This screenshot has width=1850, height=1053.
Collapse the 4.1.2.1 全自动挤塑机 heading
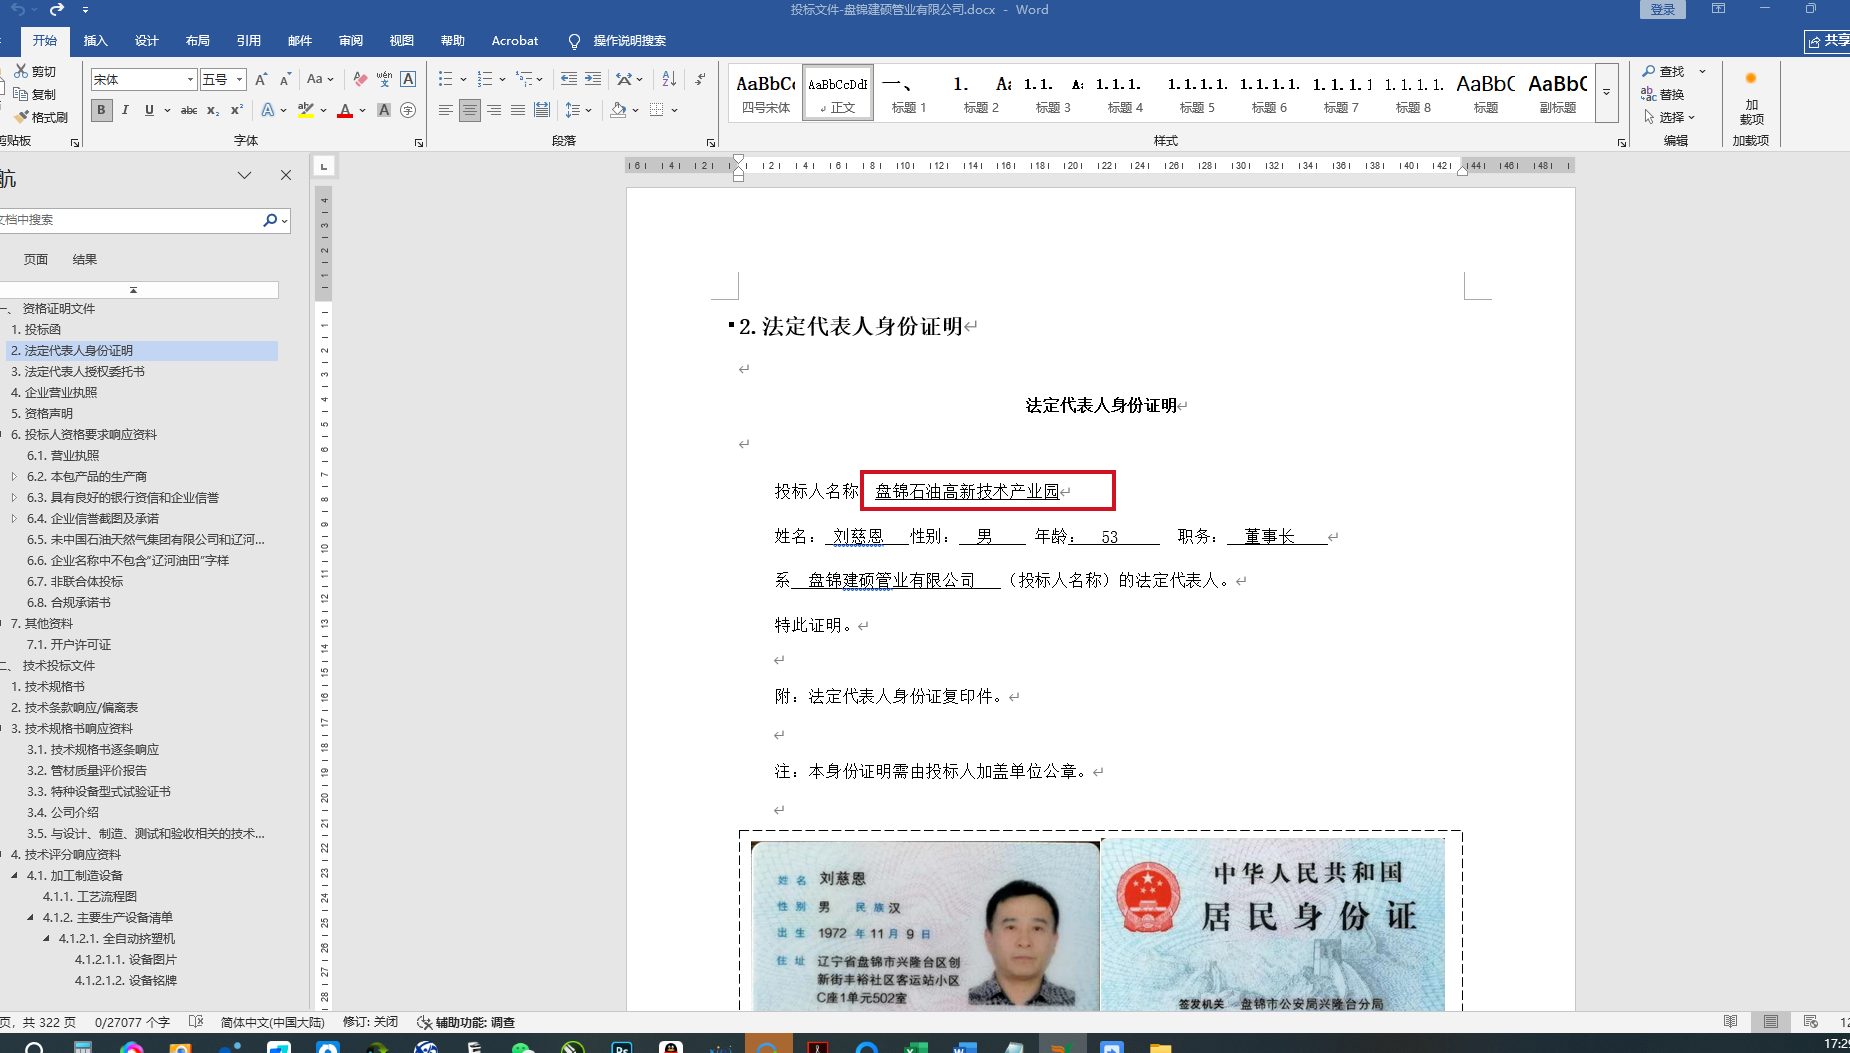pos(46,939)
